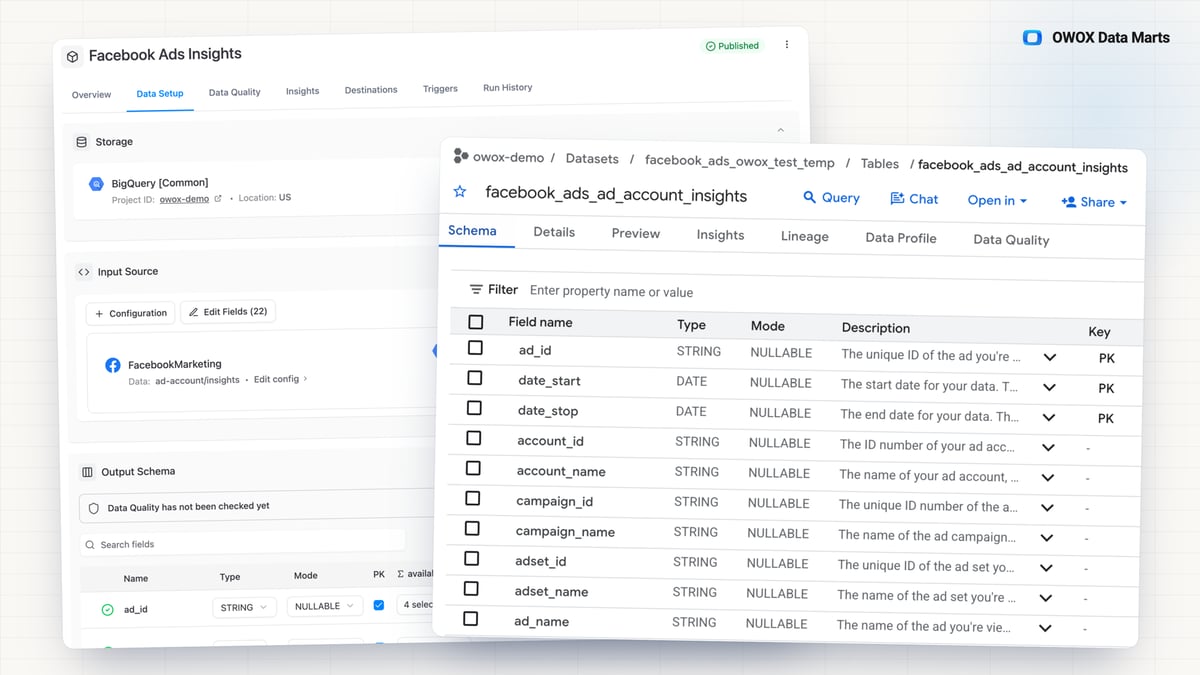Open the owox-demo project ID link
The height and width of the screenshot is (675, 1200).
[184, 199]
